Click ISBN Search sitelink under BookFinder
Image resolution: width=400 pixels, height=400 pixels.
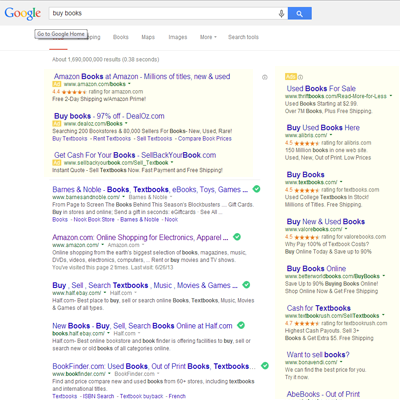click(x=98, y=396)
